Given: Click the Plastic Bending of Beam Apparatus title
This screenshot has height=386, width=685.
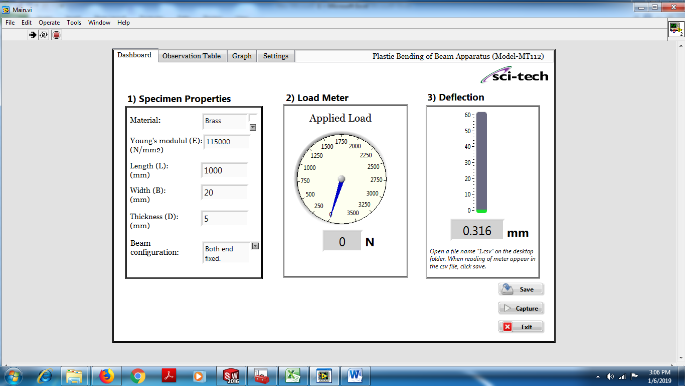Looking at the screenshot, I should coord(458,56).
